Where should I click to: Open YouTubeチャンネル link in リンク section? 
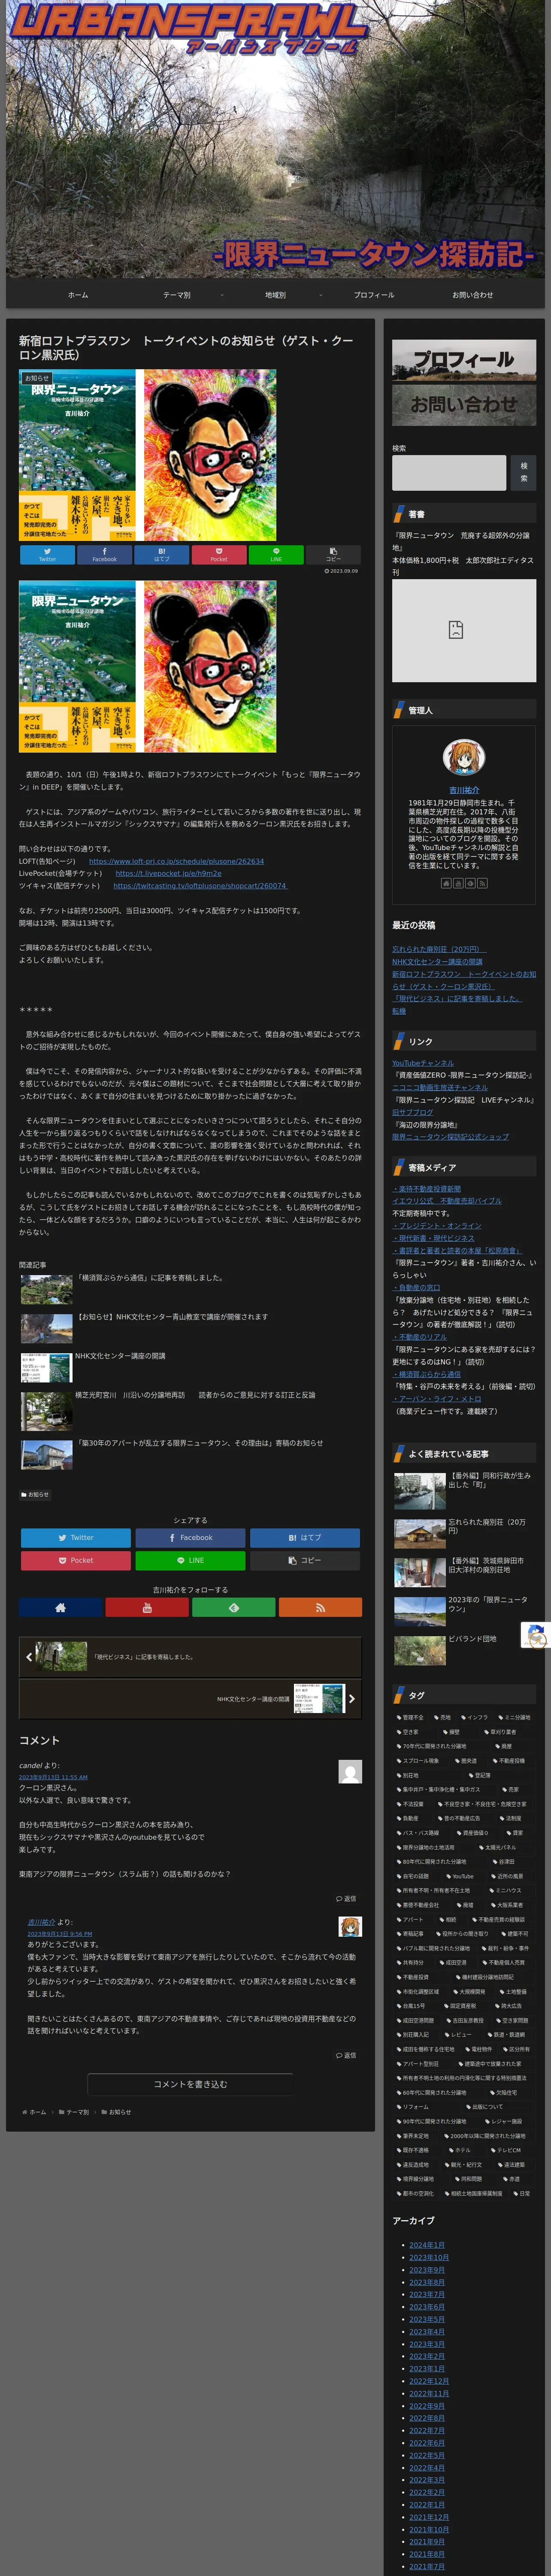423,1063
